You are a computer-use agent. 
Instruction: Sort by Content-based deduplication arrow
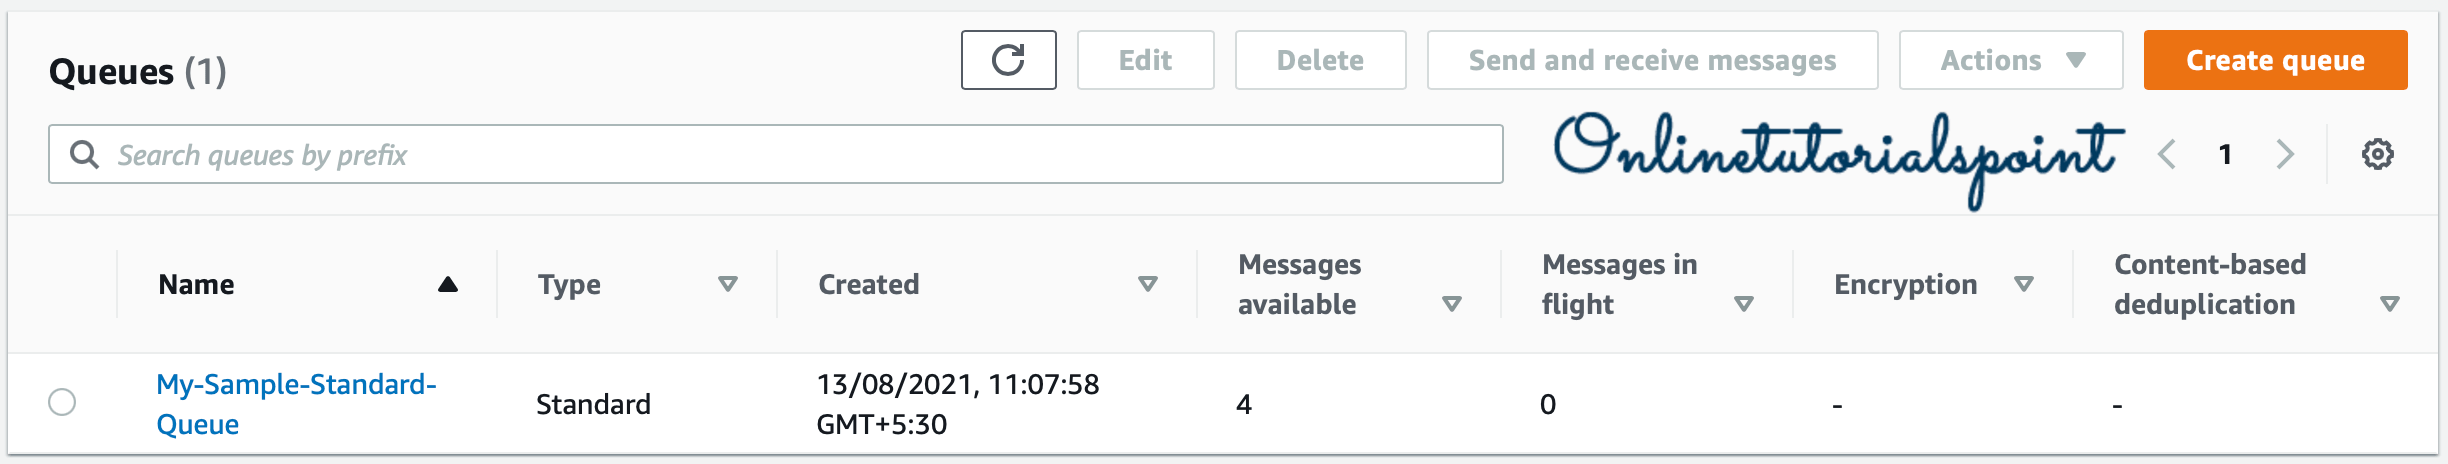pyautogui.click(x=2390, y=304)
